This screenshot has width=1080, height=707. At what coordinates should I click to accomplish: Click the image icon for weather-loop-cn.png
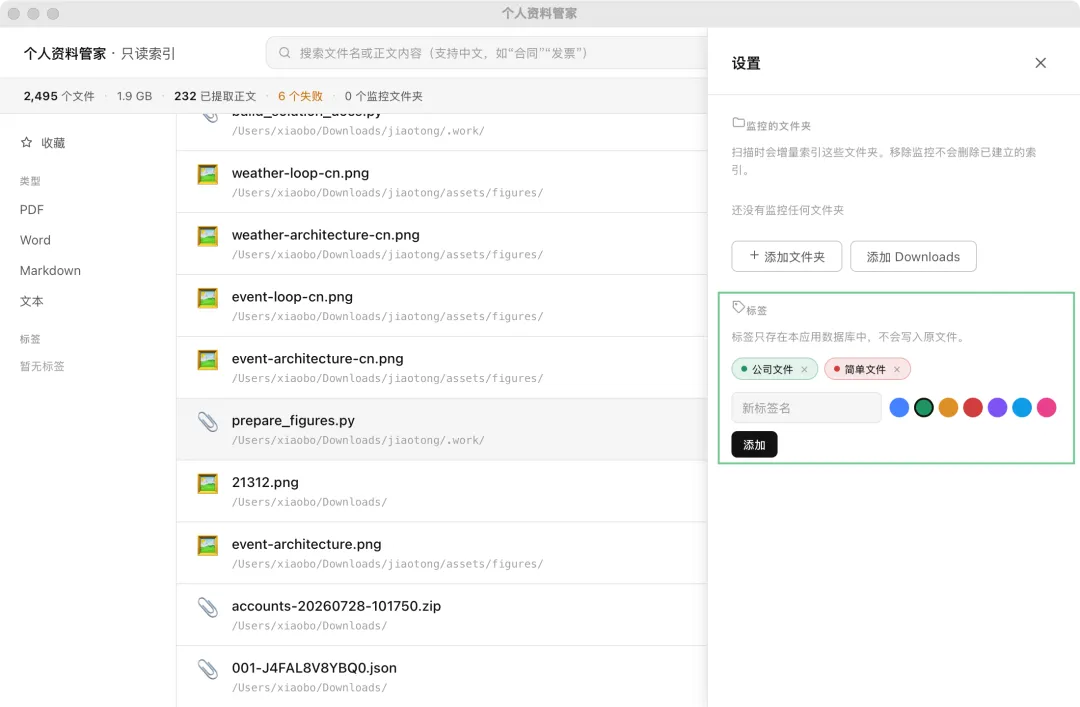207,174
